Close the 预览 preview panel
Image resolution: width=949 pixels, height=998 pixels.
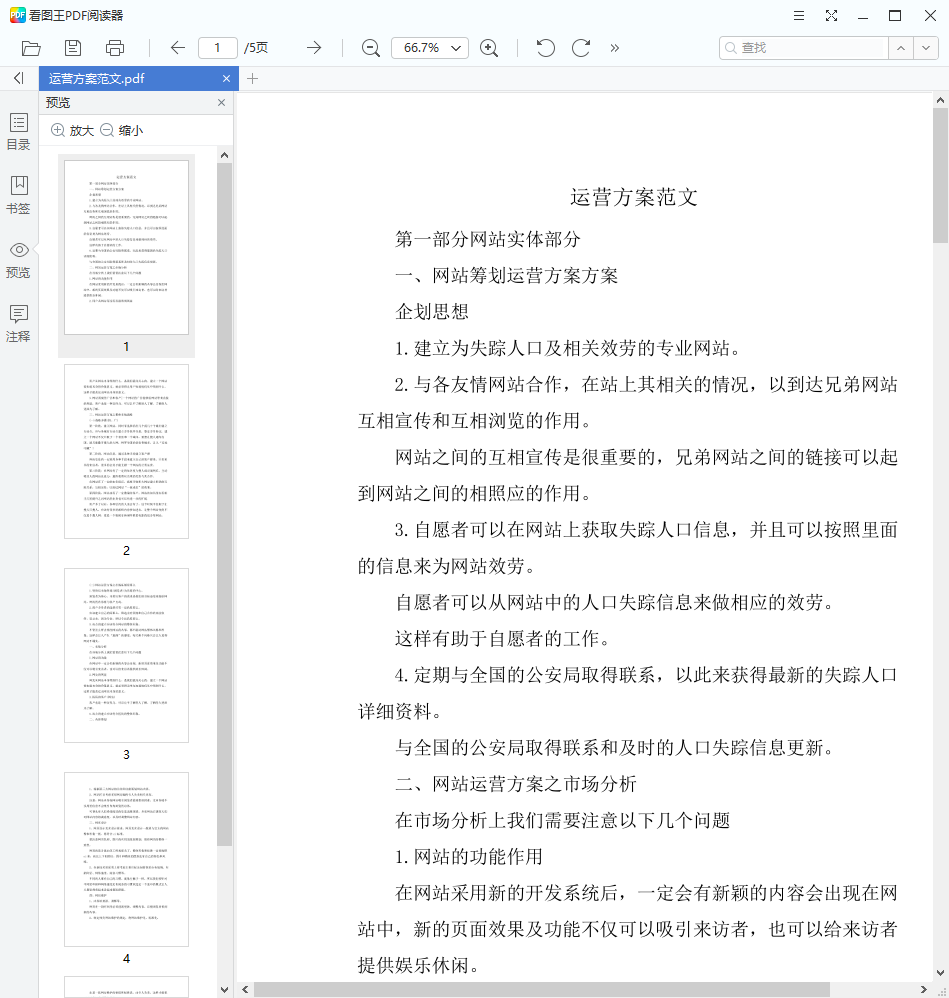point(221,102)
